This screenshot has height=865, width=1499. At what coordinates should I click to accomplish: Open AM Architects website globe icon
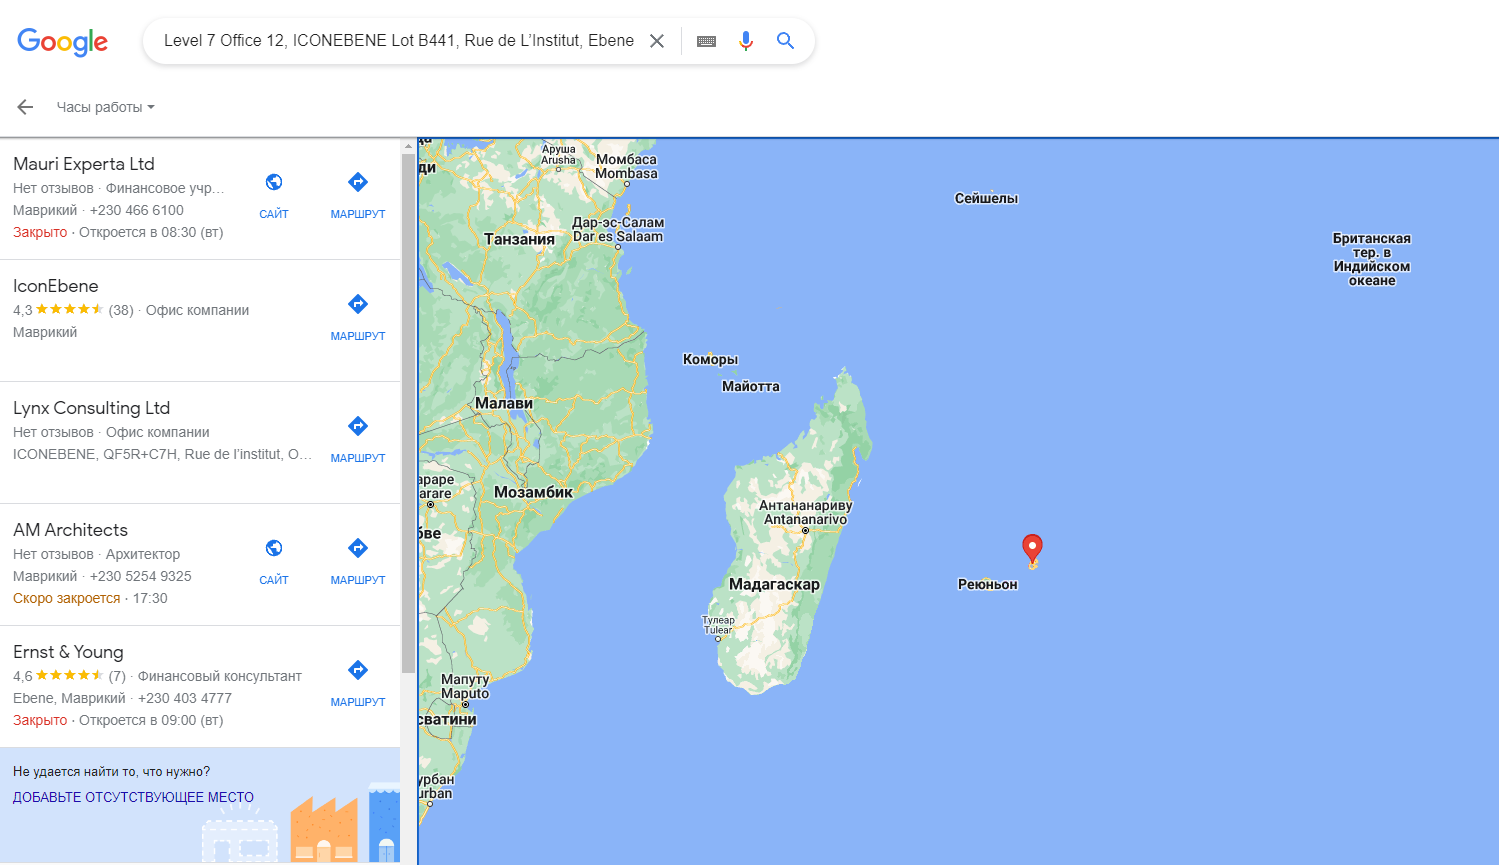[x=274, y=548]
